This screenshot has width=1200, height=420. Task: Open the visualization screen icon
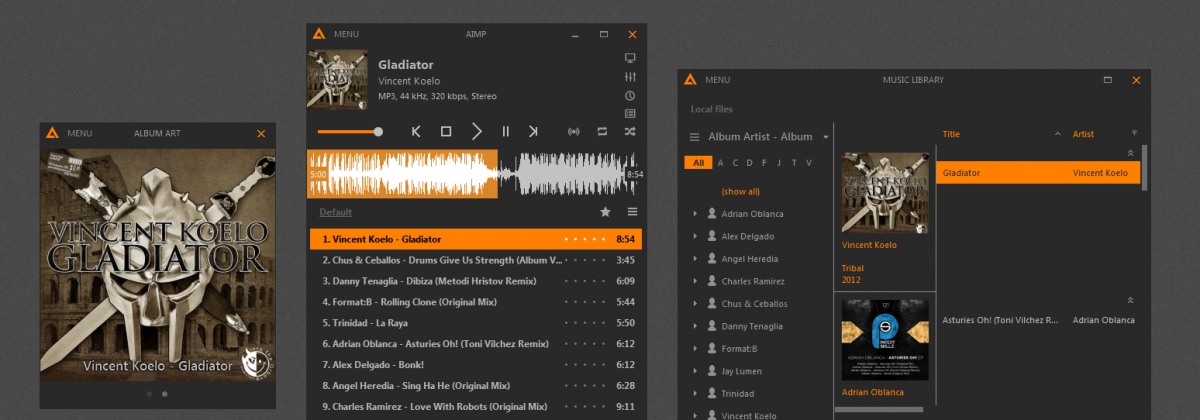pyautogui.click(x=630, y=59)
